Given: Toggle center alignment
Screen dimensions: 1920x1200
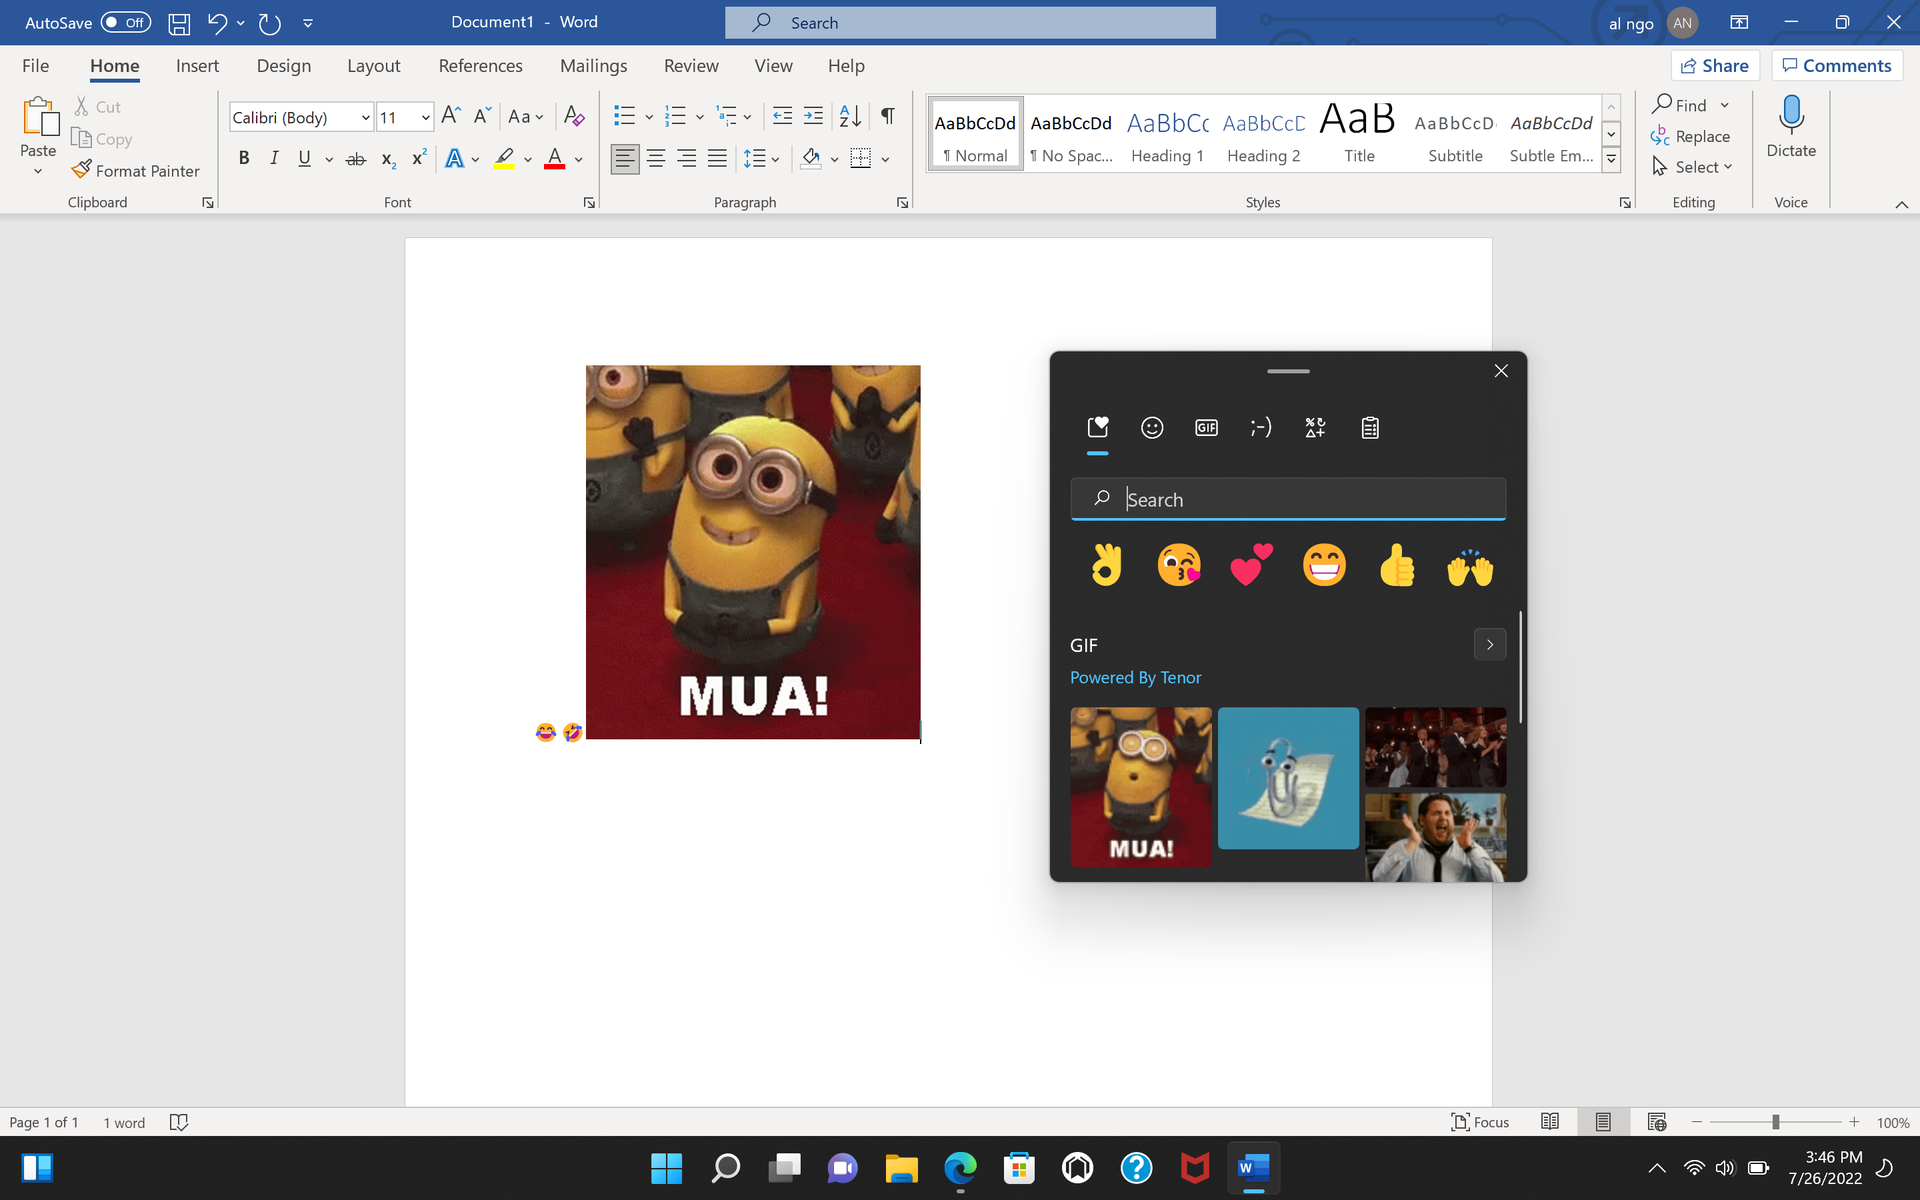Looking at the screenshot, I should pos(656,158).
